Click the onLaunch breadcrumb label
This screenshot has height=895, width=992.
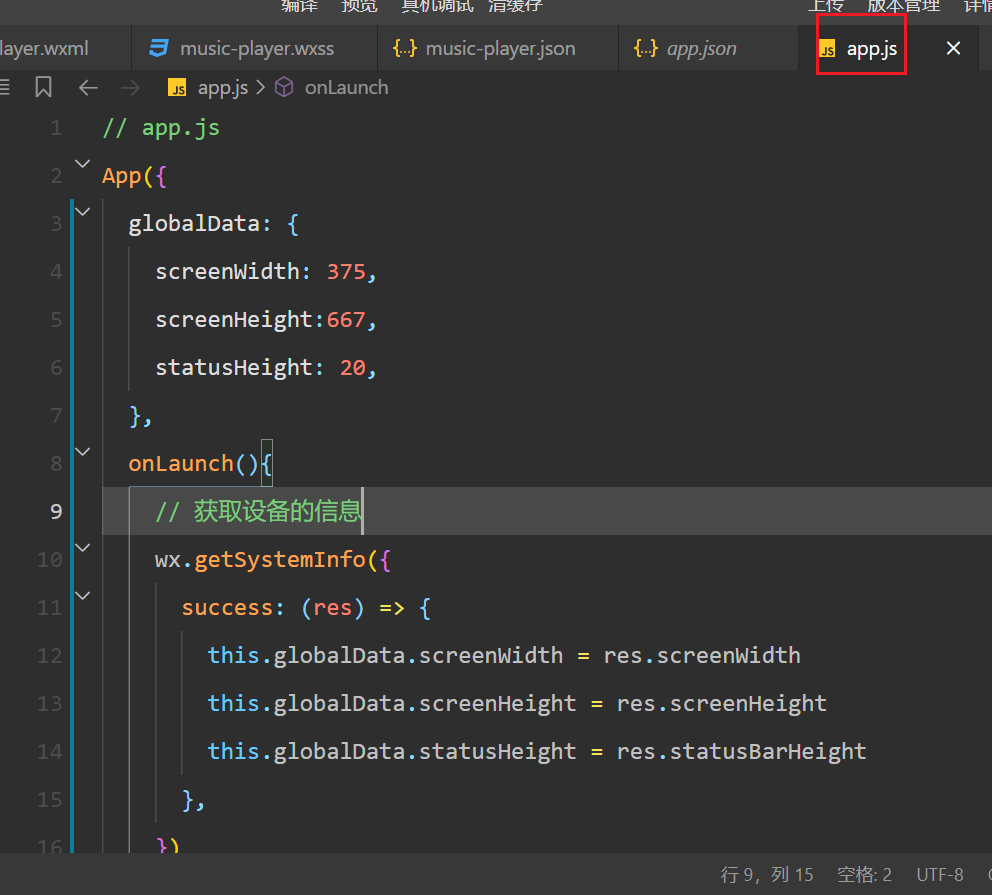[x=346, y=88]
